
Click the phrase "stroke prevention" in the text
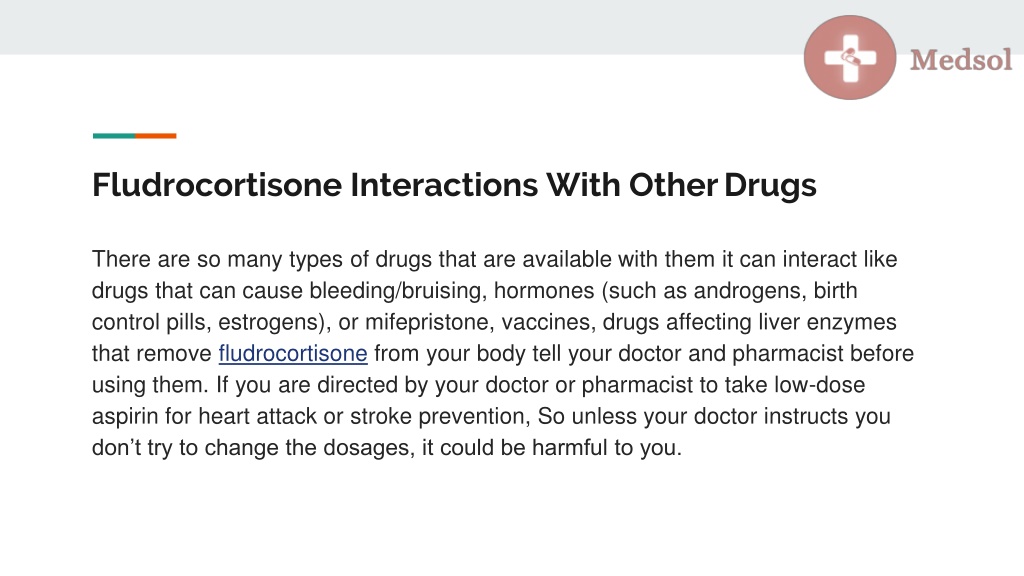438,416
